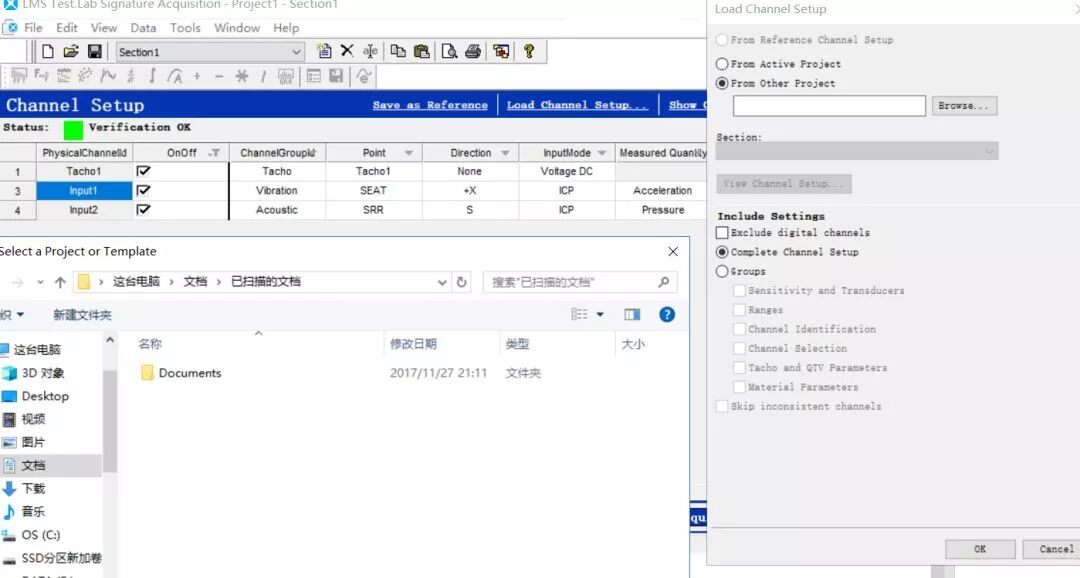1080x578 pixels.
Task: Uncheck OnOff checkbox for Input1 row
Action: [143, 190]
